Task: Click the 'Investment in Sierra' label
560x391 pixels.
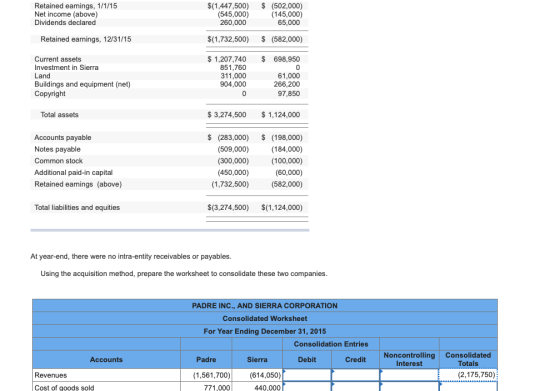Action: pos(66,67)
